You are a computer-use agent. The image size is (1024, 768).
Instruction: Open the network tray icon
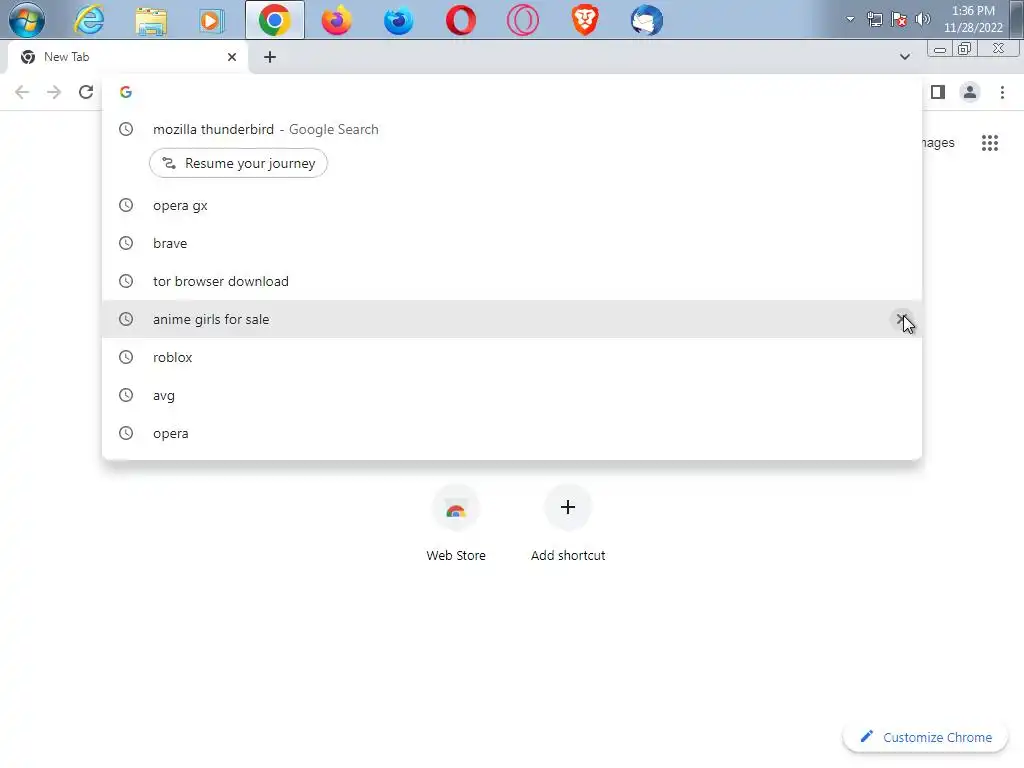[874, 19]
